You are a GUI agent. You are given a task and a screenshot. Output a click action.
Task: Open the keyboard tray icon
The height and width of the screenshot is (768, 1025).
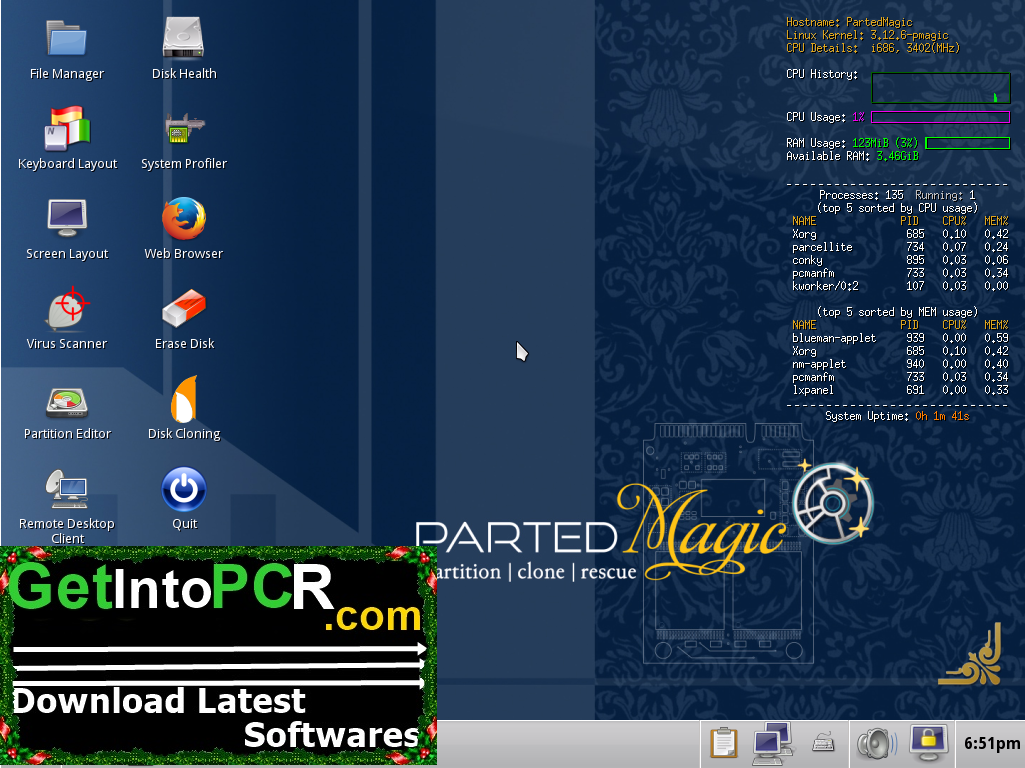[x=823, y=743]
